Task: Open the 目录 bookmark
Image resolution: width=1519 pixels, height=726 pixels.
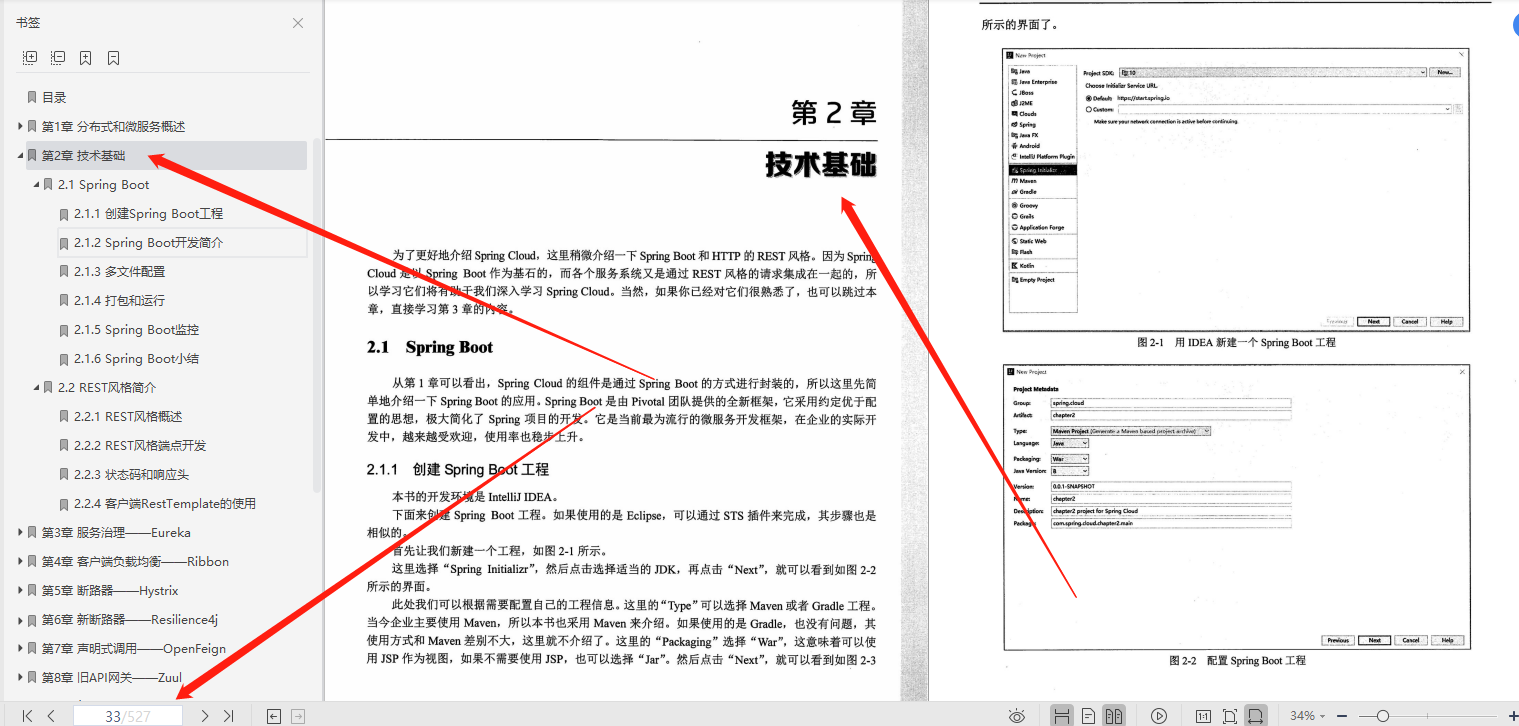Action: point(54,97)
